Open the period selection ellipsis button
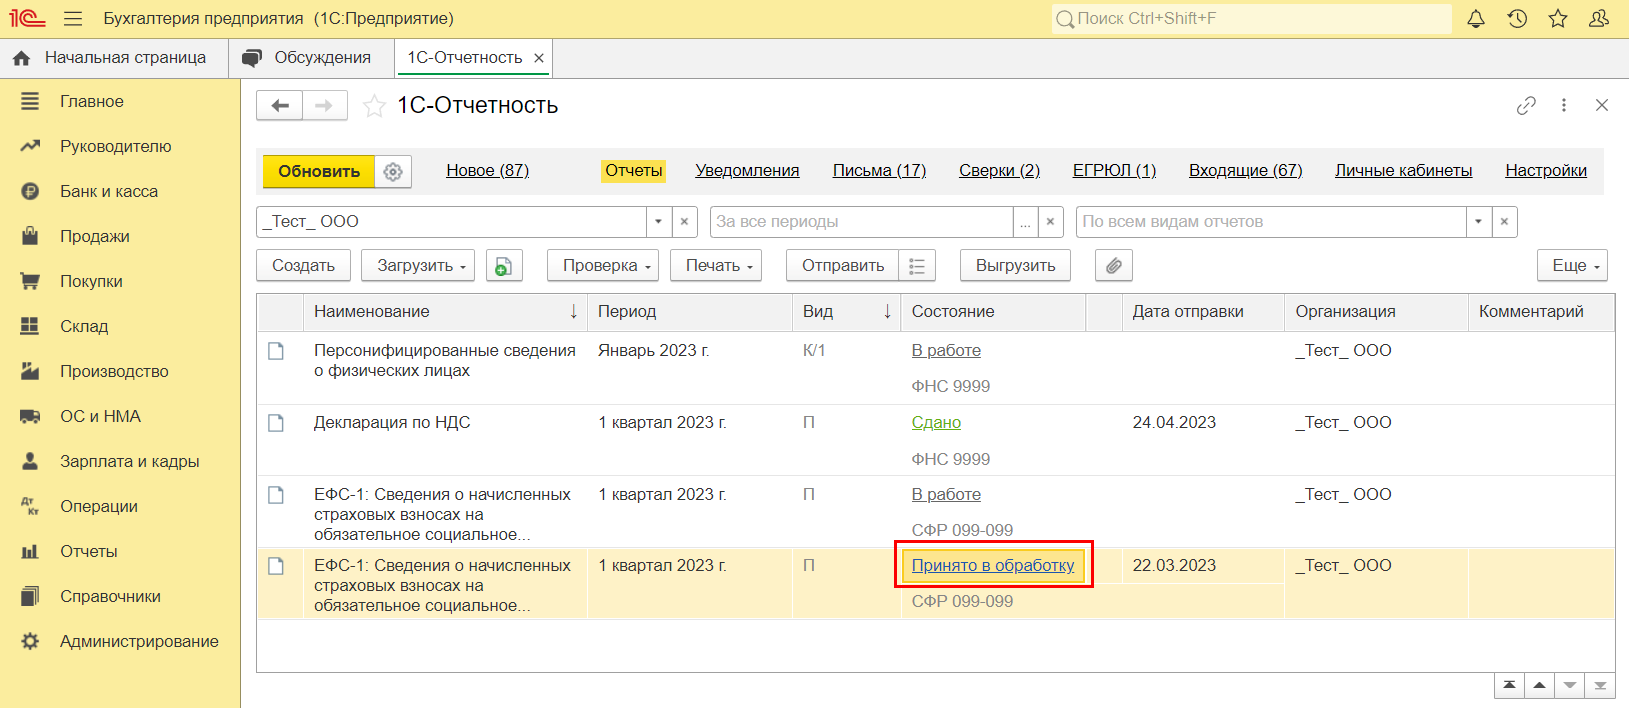1629x708 pixels. pos(1025,222)
